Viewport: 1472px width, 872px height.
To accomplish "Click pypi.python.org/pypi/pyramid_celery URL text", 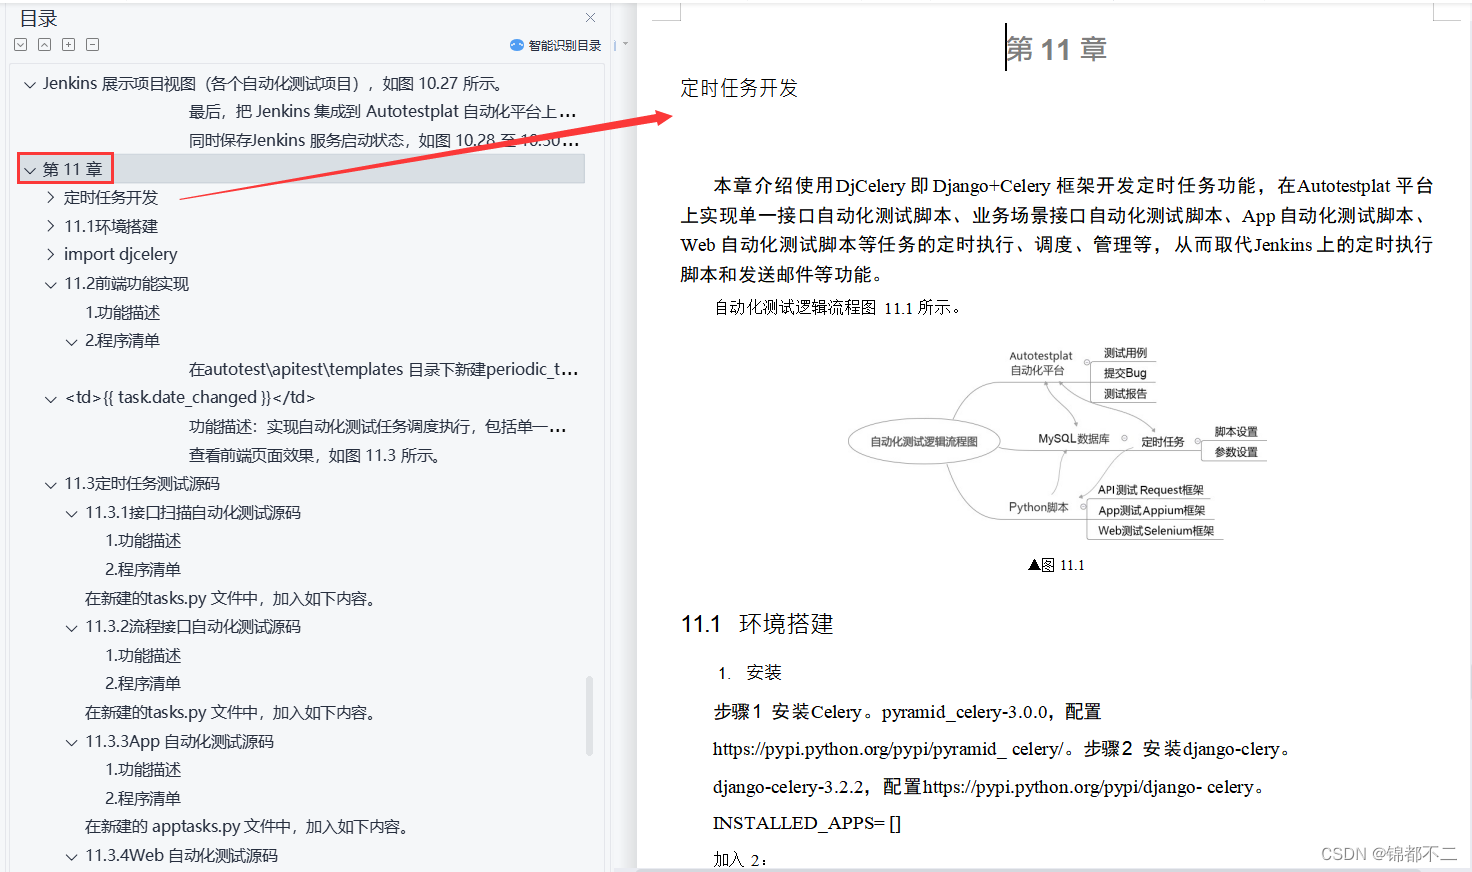I will [888, 749].
